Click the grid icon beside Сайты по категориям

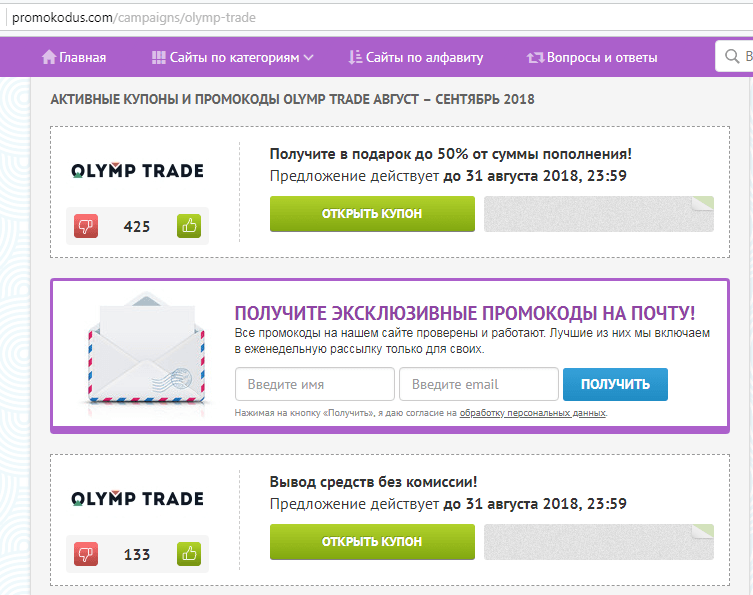[158, 58]
